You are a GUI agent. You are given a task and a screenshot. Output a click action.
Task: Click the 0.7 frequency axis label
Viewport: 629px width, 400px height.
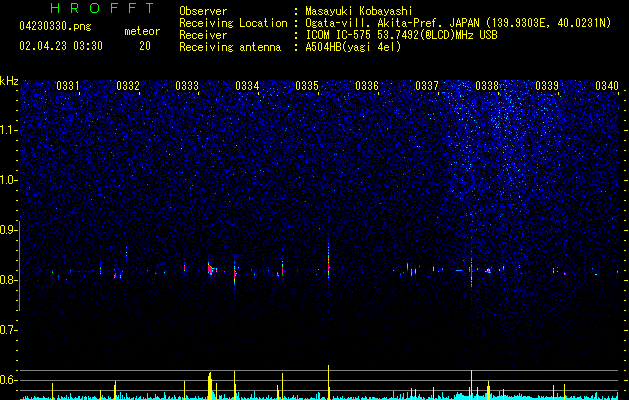tap(7, 330)
